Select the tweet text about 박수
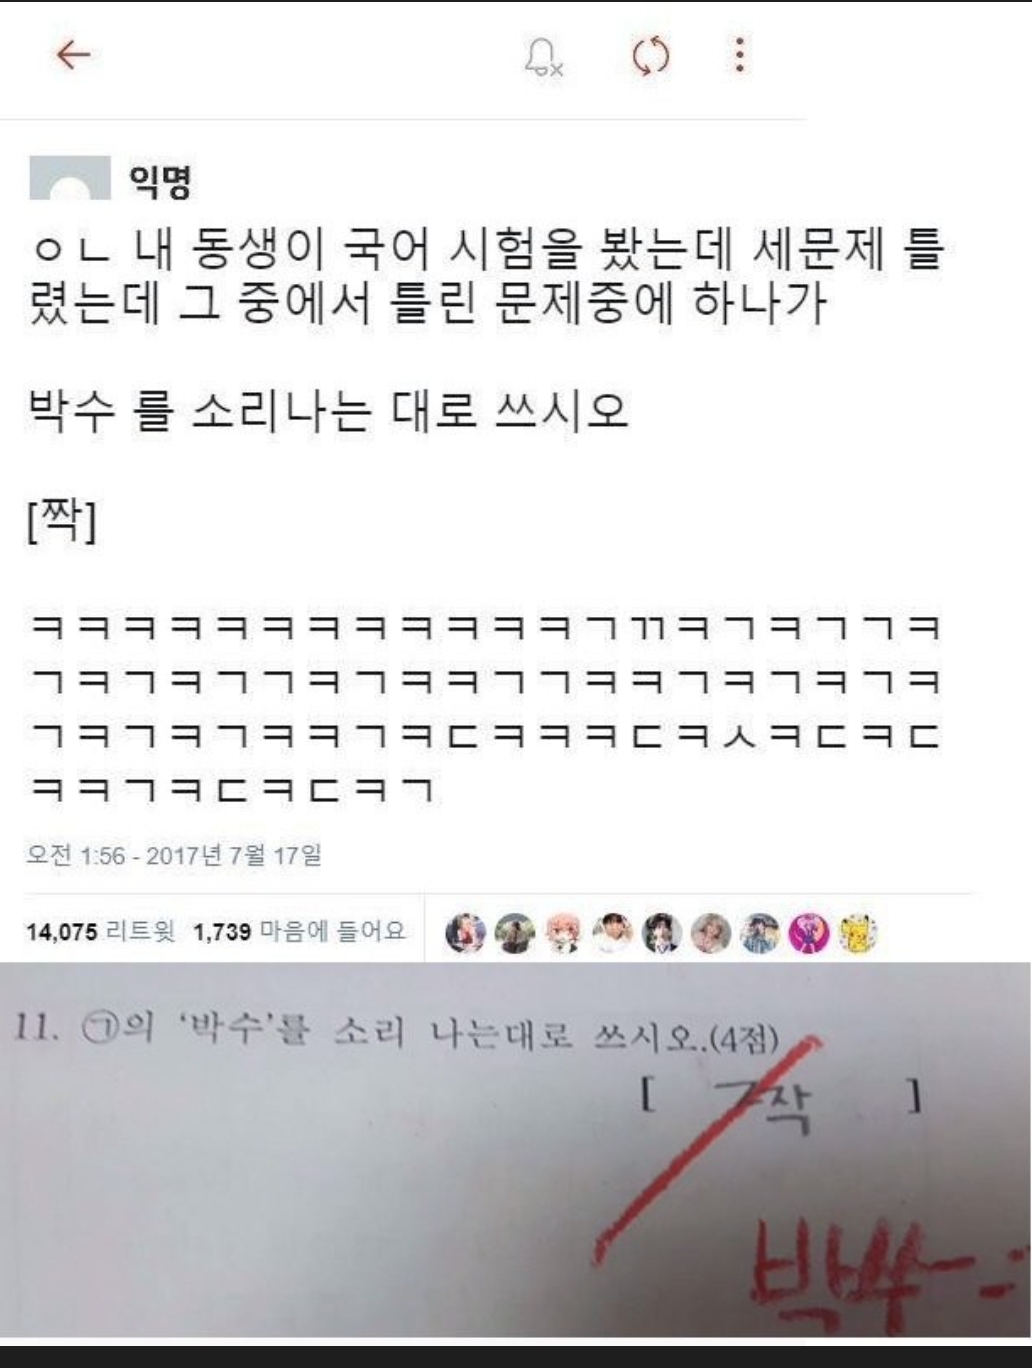Screen dimensions: 1032x1368 tap(327, 410)
